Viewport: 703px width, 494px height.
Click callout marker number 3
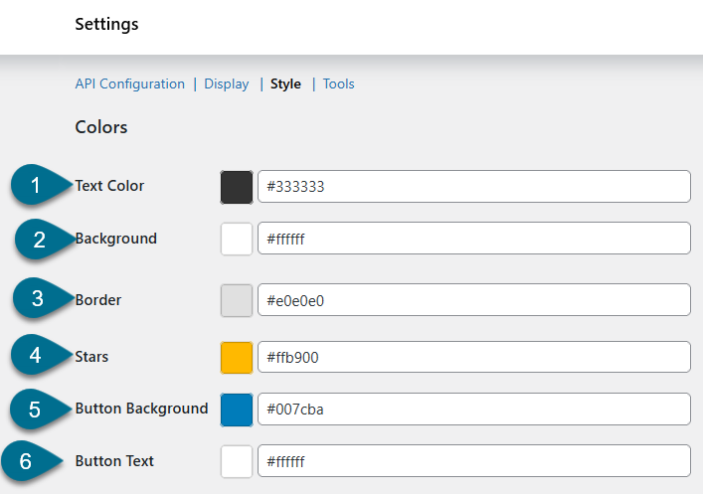point(38,300)
